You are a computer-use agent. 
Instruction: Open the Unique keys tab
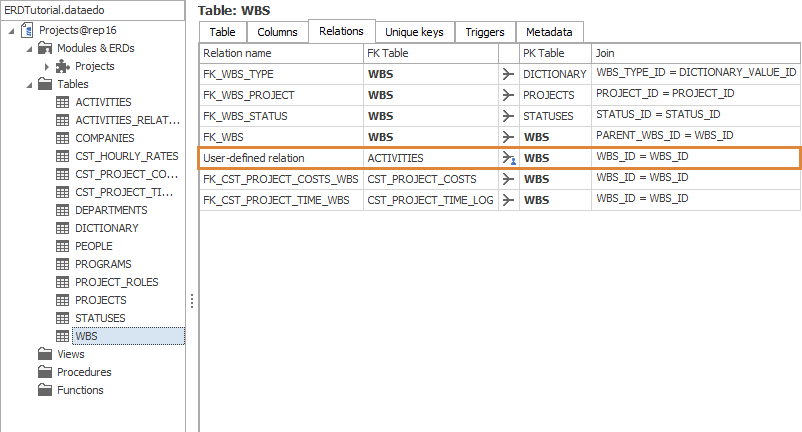[x=414, y=32]
